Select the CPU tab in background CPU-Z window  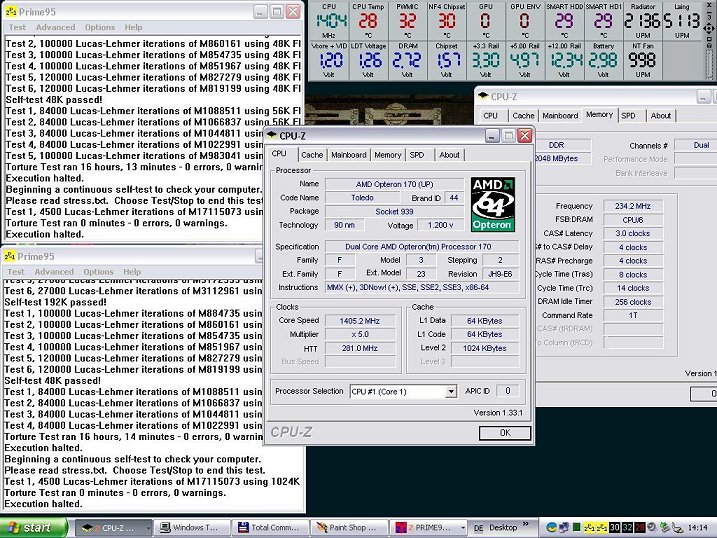click(490, 116)
